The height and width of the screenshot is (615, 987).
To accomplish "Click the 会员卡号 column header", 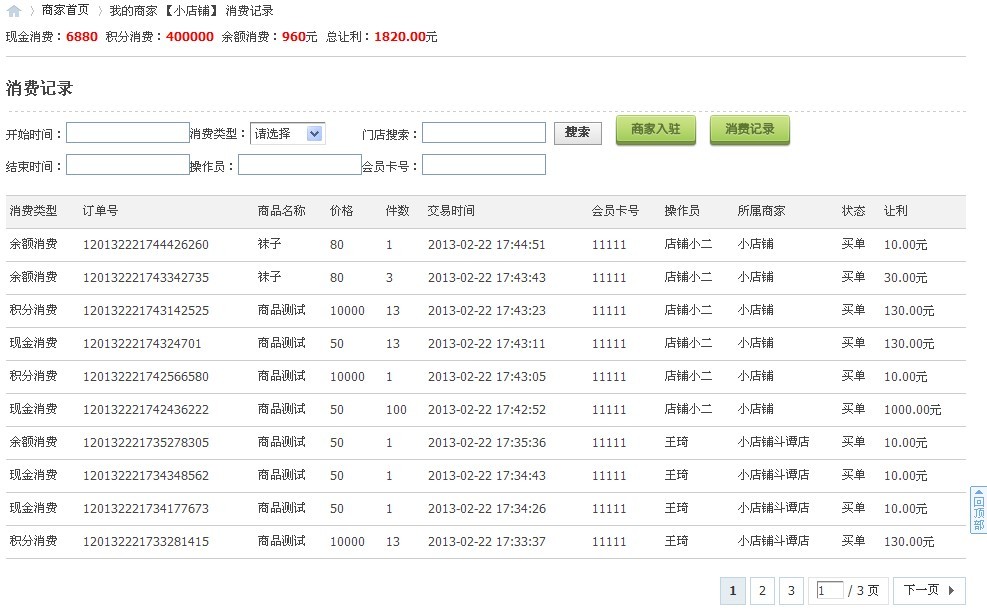I will coord(615,211).
